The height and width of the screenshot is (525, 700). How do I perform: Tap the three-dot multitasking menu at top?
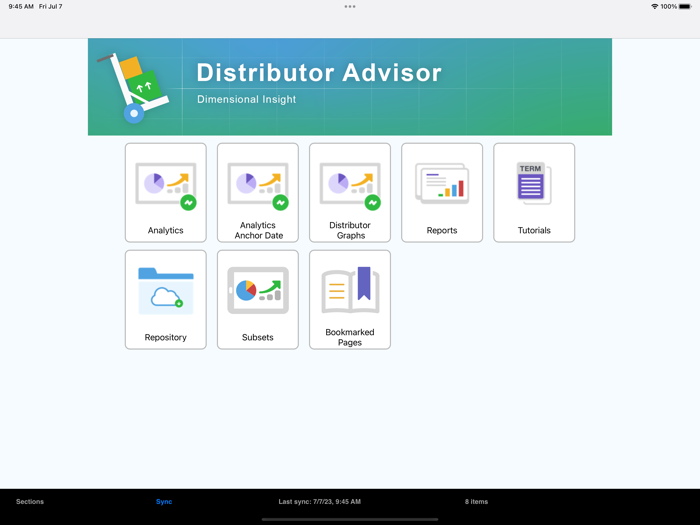coord(350,7)
